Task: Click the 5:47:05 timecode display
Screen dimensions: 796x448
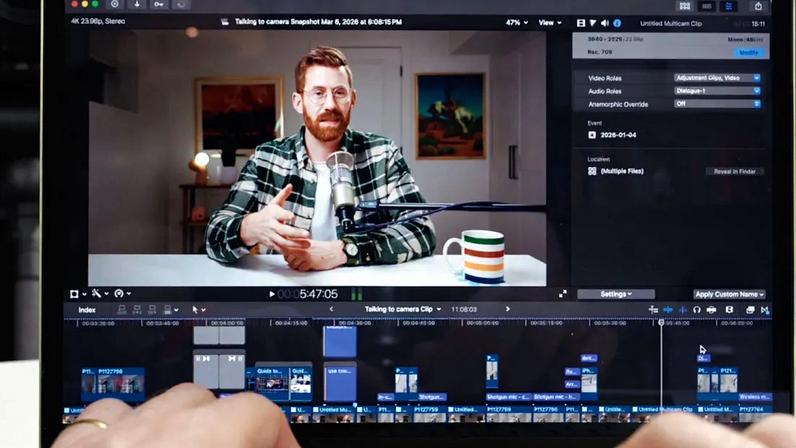Action: pos(308,294)
